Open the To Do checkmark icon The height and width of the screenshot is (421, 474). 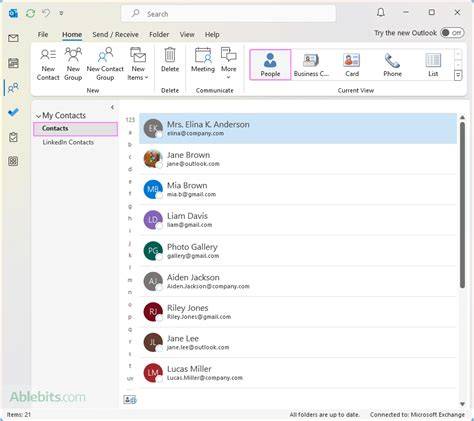pyautogui.click(x=13, y=112)
